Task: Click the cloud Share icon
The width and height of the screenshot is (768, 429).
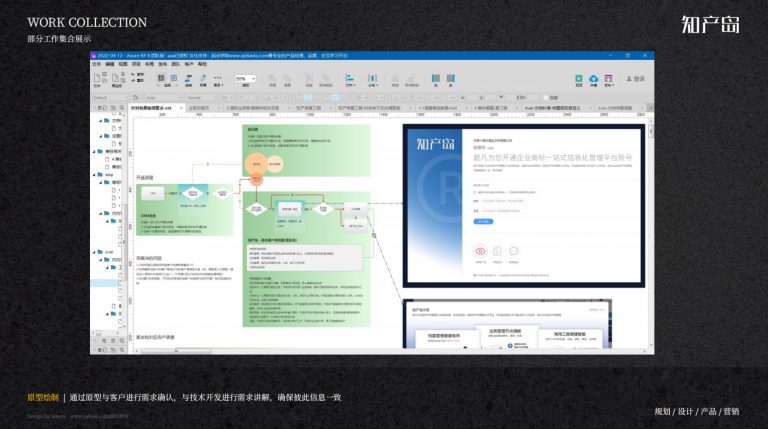Action: click(594, 78)
